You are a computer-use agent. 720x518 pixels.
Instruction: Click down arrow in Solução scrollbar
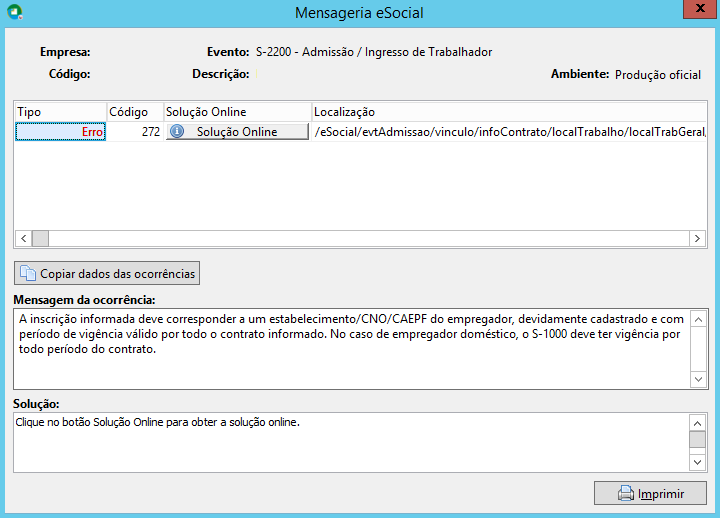coord(698,462)
